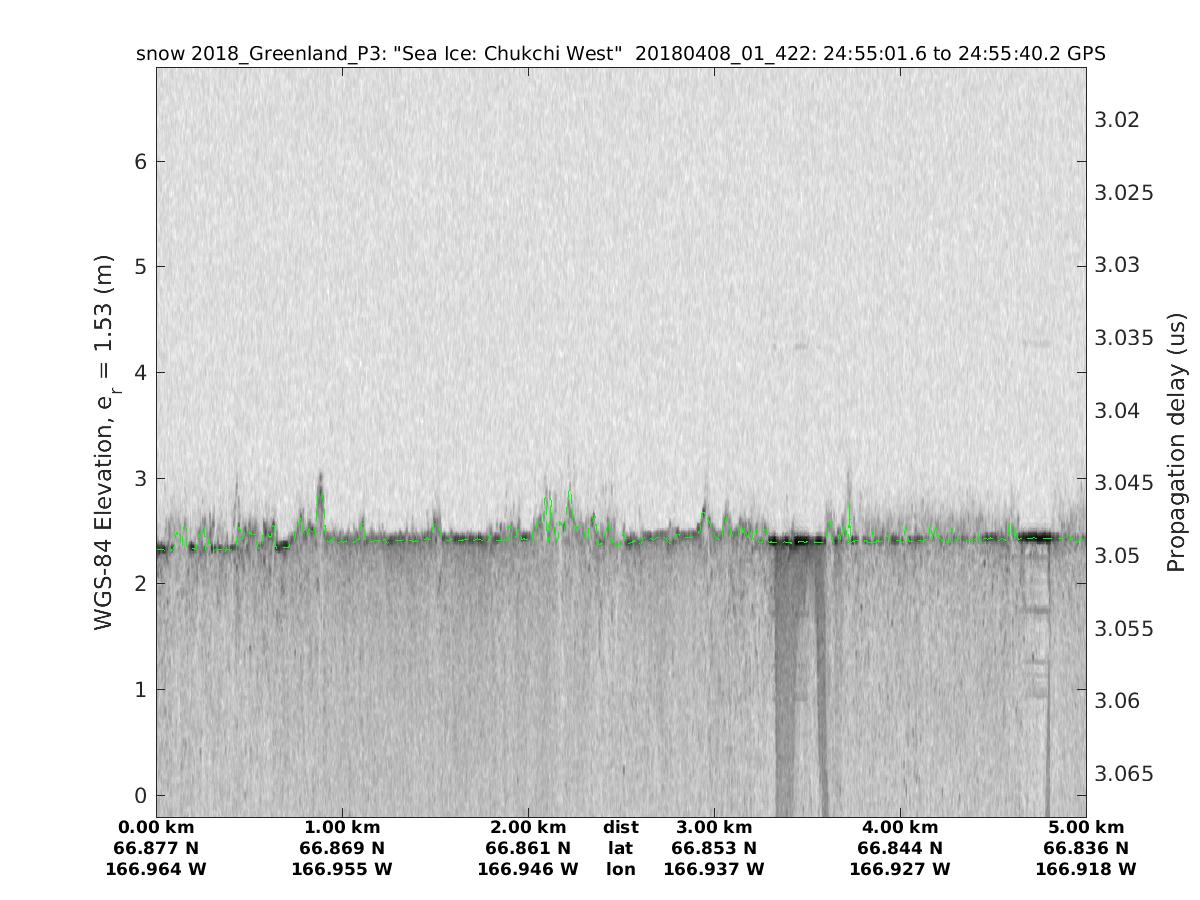Click the 3.065 propagation delay tick label
Viewport: 1200px width, 900px height.
(x=1124, y=773)
